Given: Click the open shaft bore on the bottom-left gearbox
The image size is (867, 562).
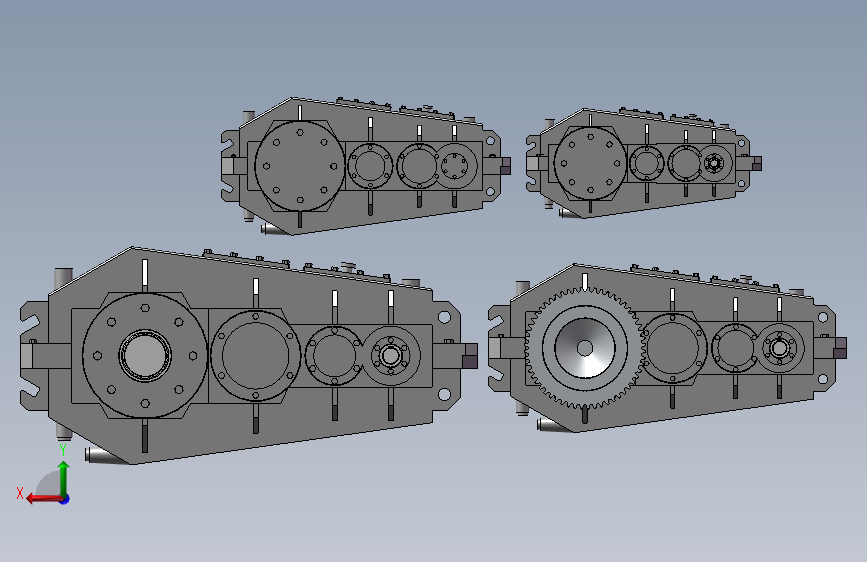Looking at the screenshot, I should (x=145, y=356).
